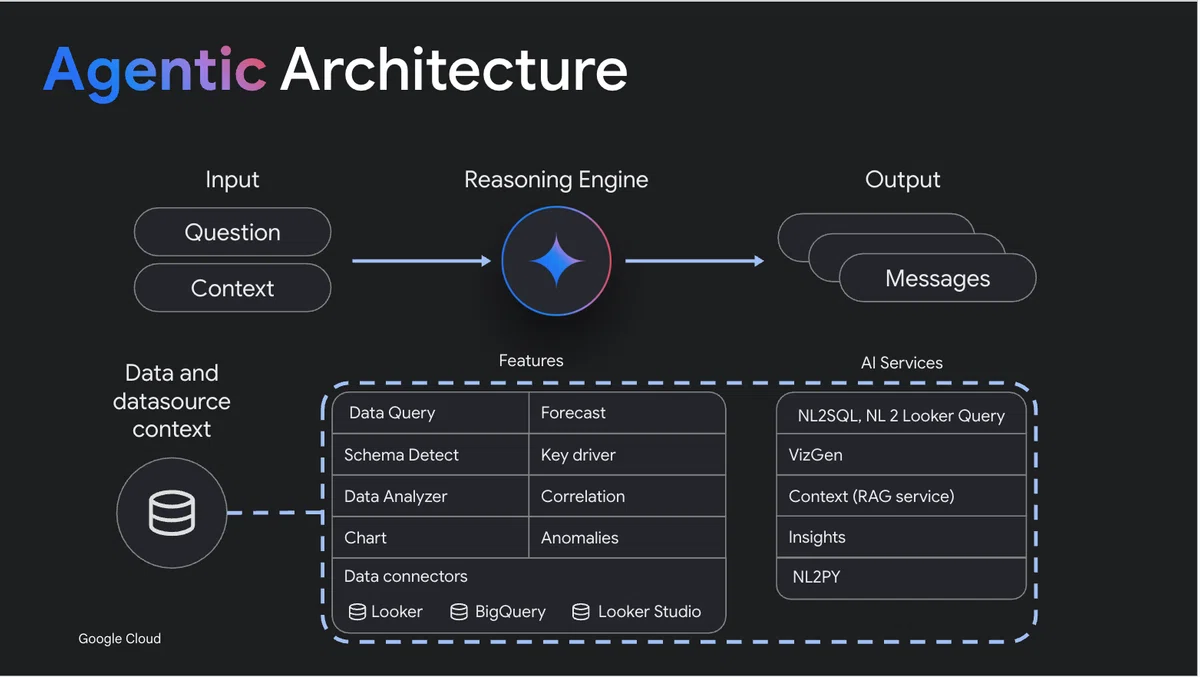Click the Anomalies feature cell

(627, 538)
